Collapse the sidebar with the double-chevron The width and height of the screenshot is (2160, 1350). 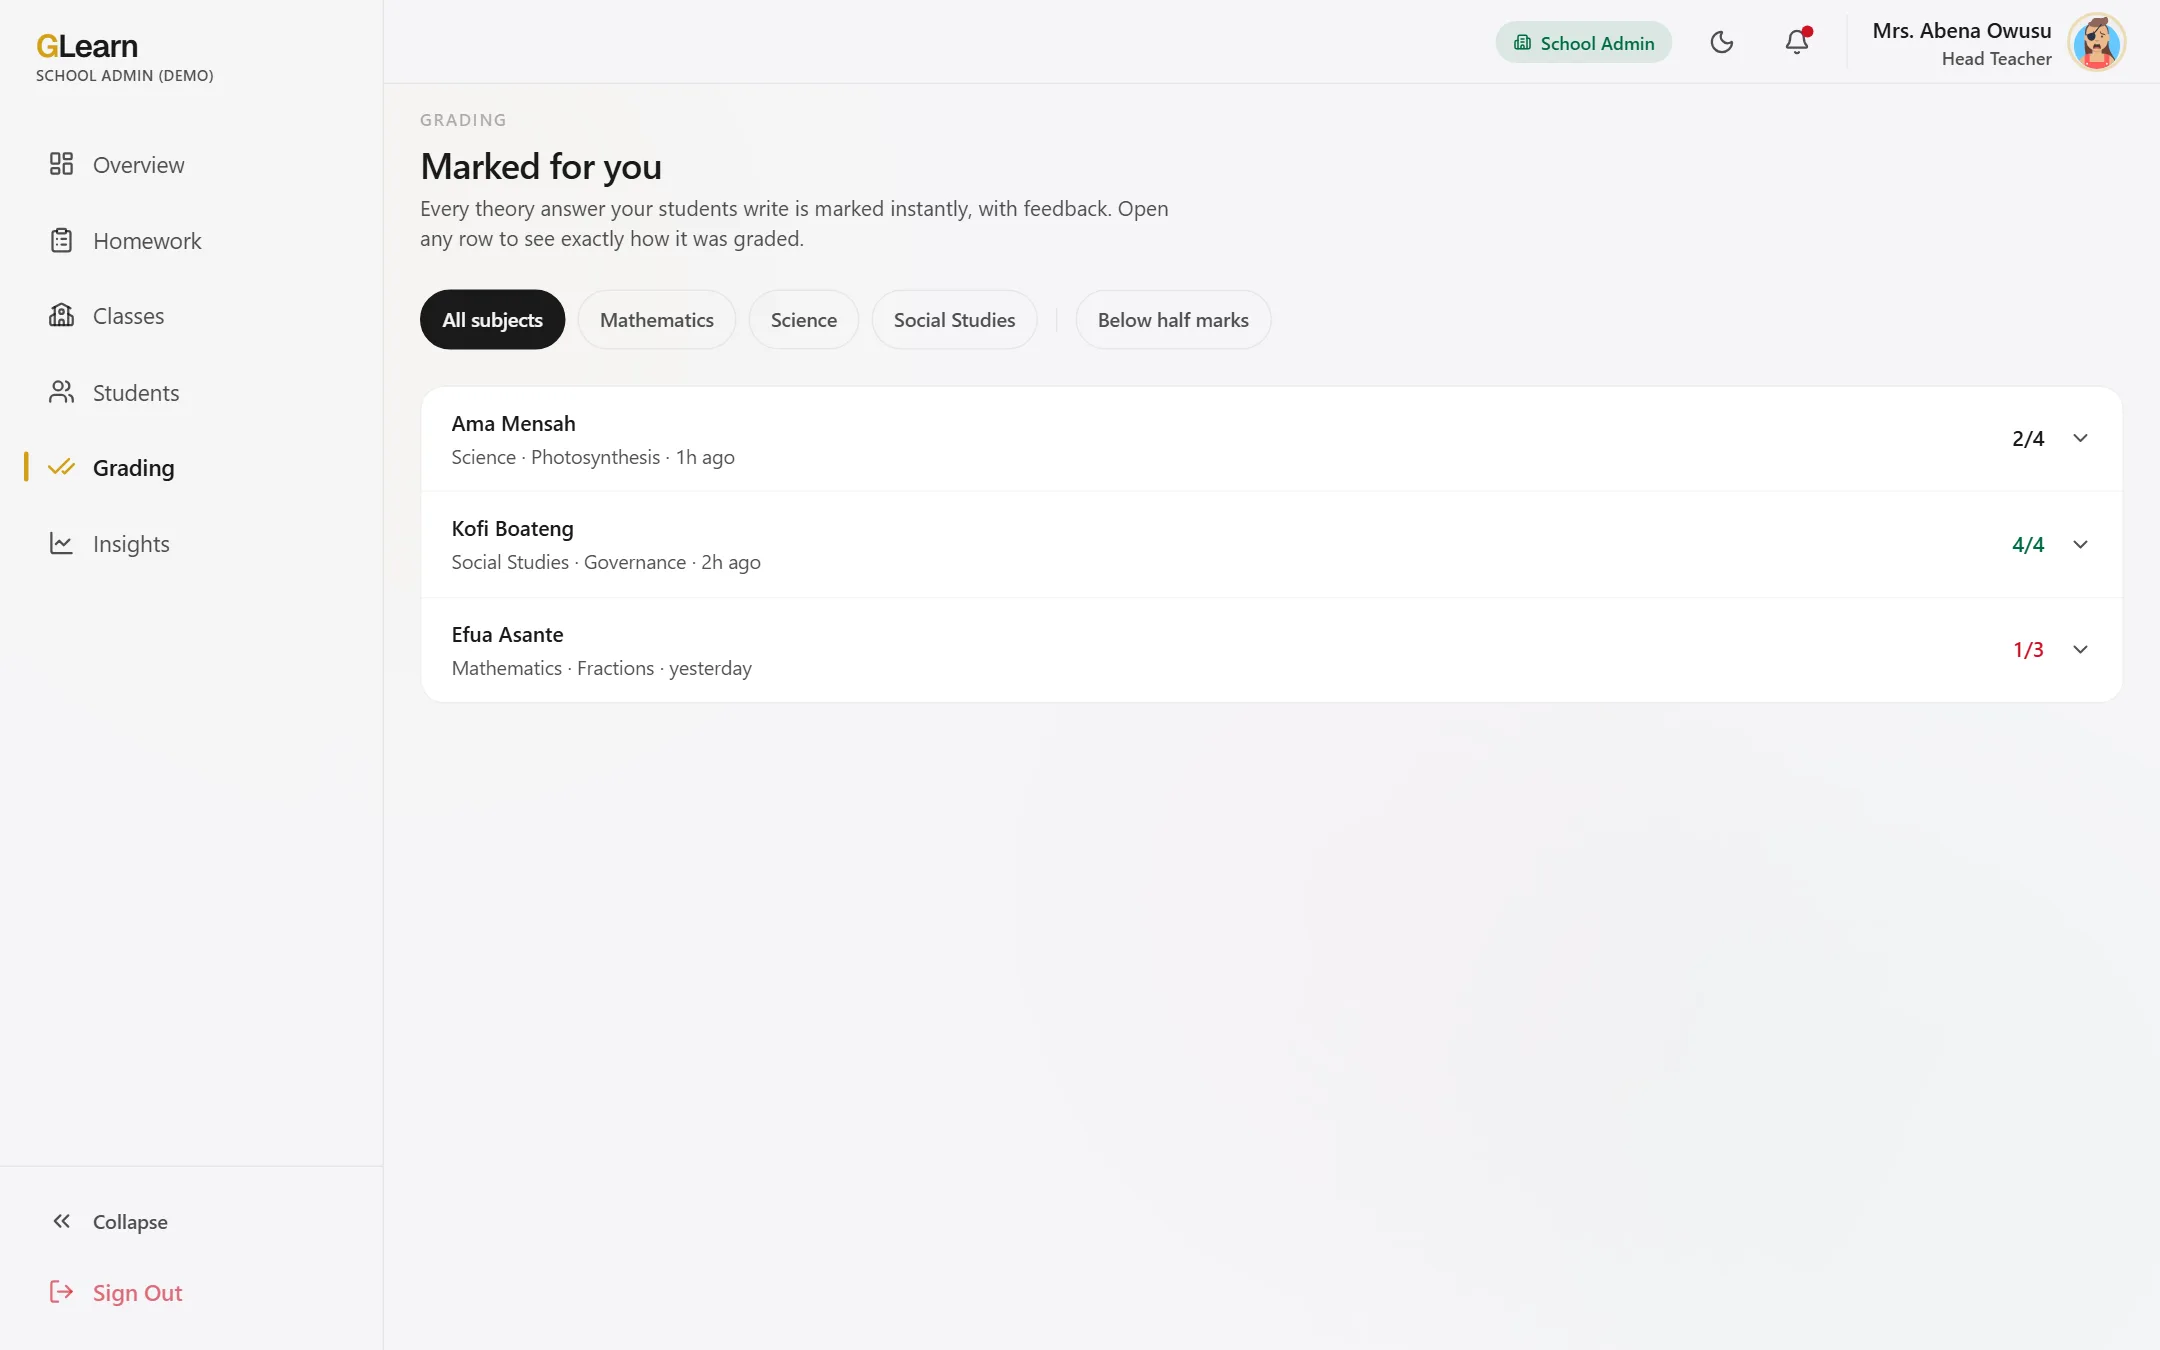(61, 1221)
